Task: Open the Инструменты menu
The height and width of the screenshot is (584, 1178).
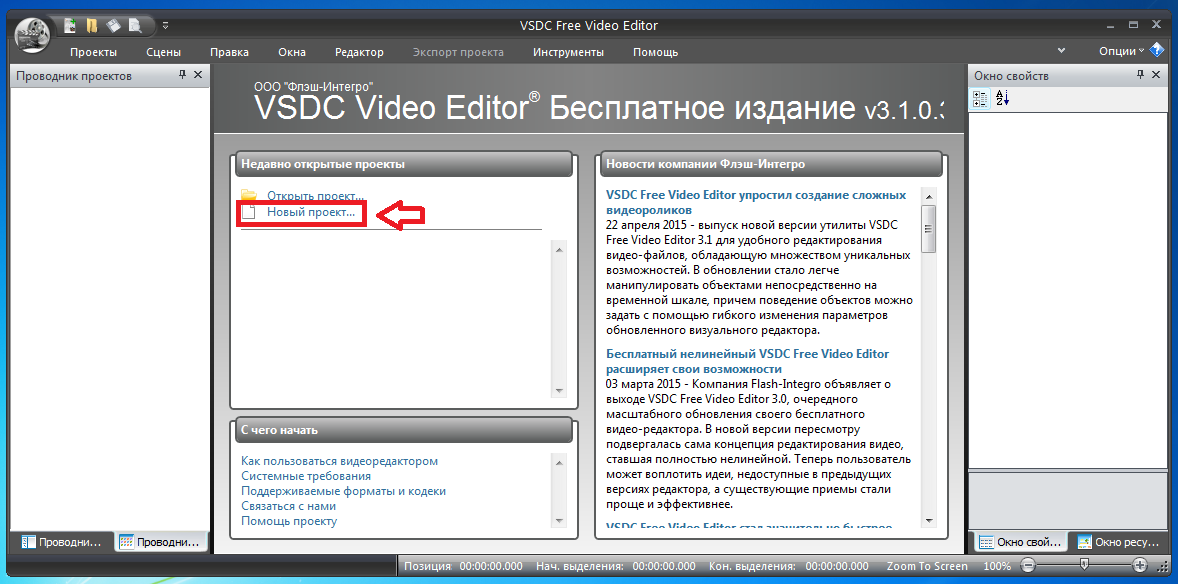Action: click(x=568, y=52)
